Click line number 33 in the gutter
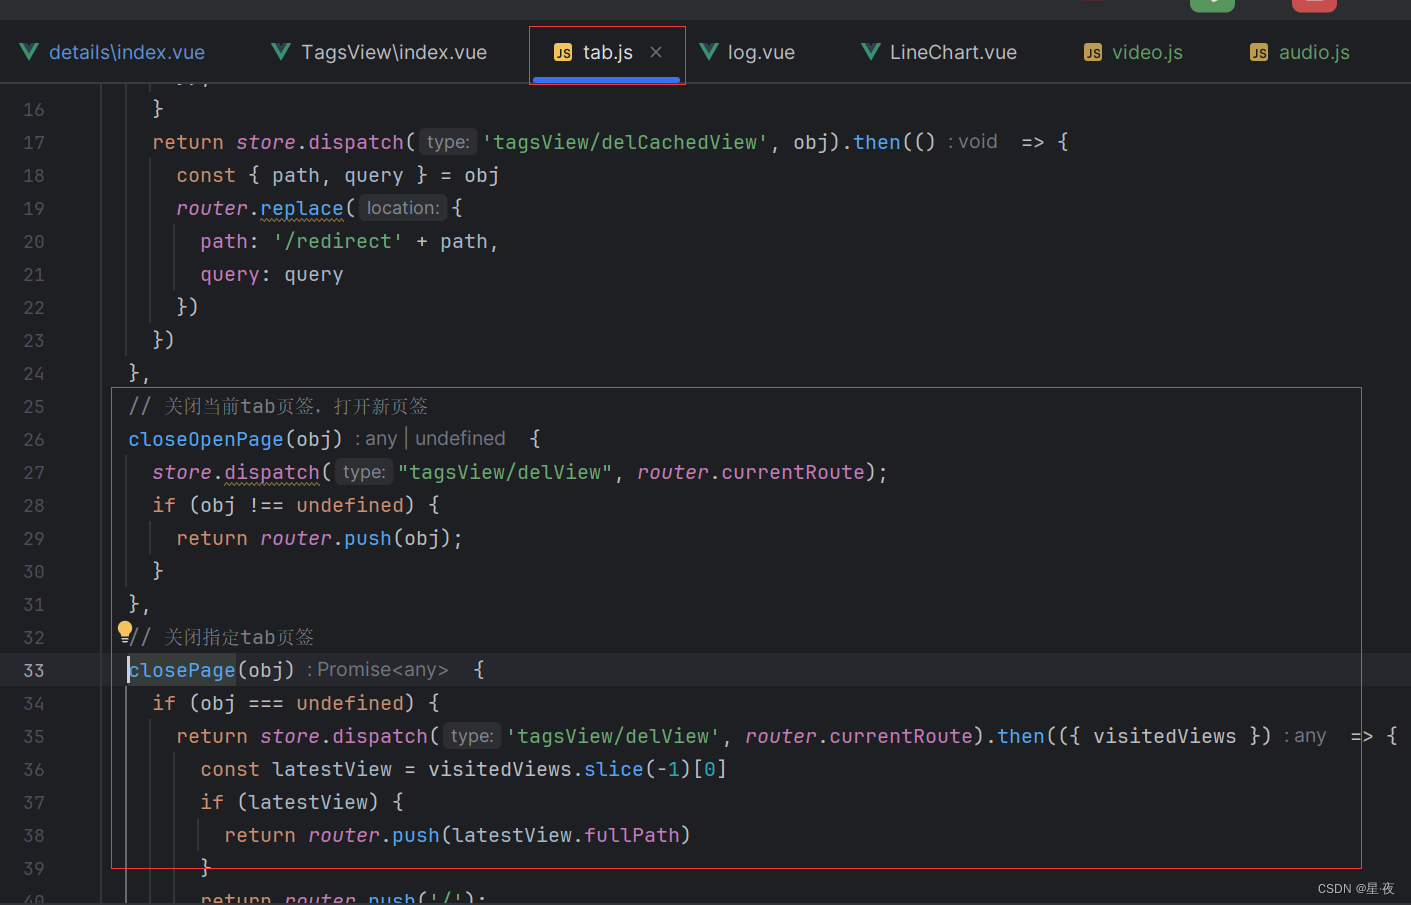 [34, 670]
